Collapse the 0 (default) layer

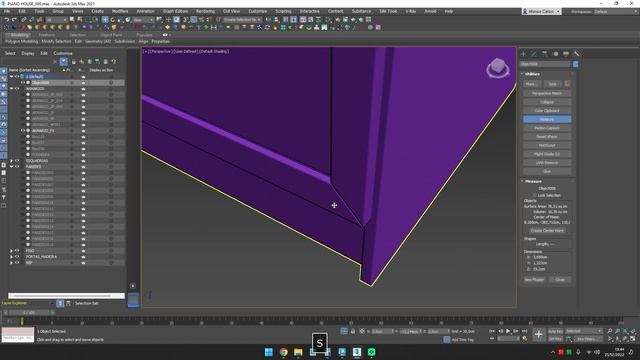pos(11,76)
